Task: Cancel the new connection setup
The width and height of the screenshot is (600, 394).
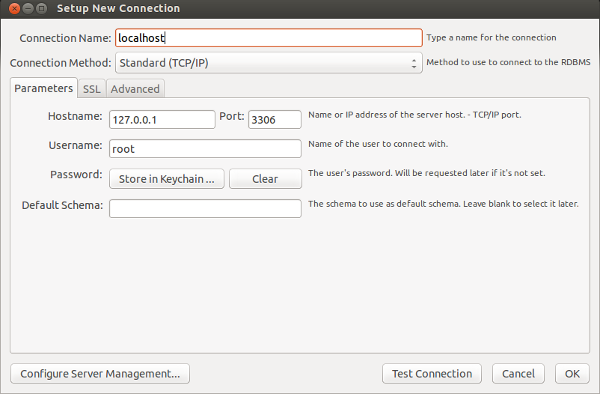Action: coord(518,374)
